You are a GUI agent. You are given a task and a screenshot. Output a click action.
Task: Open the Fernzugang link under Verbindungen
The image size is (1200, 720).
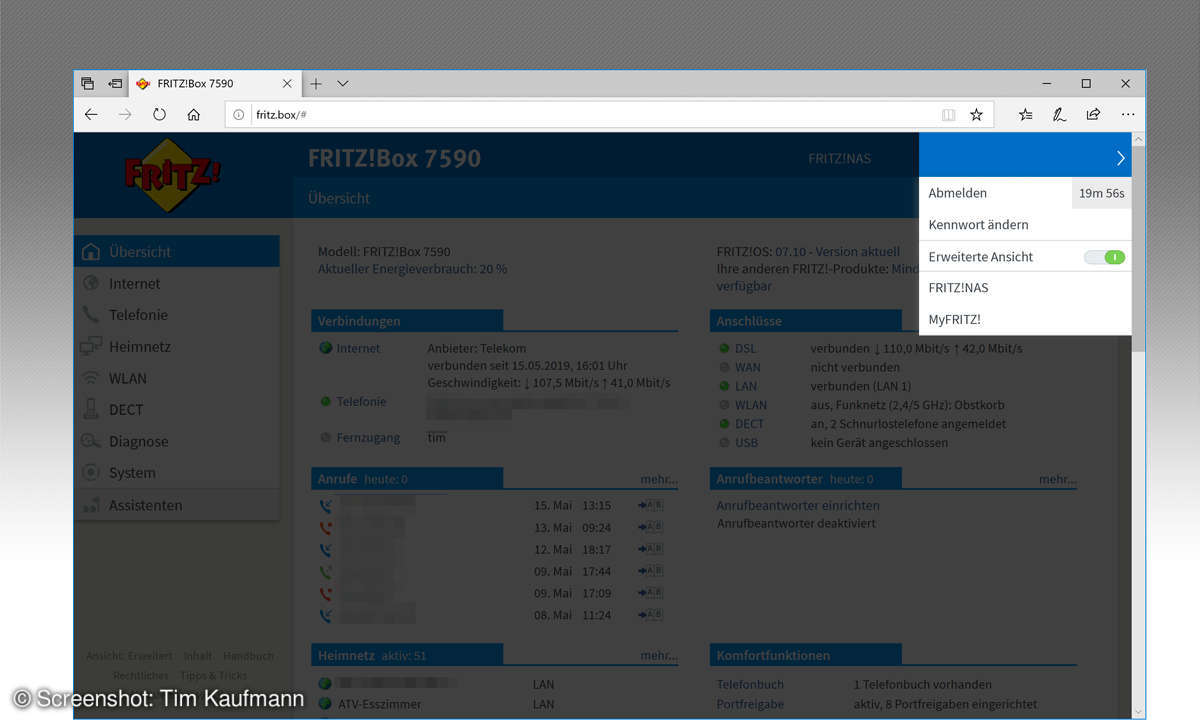[x=368, y=437]
